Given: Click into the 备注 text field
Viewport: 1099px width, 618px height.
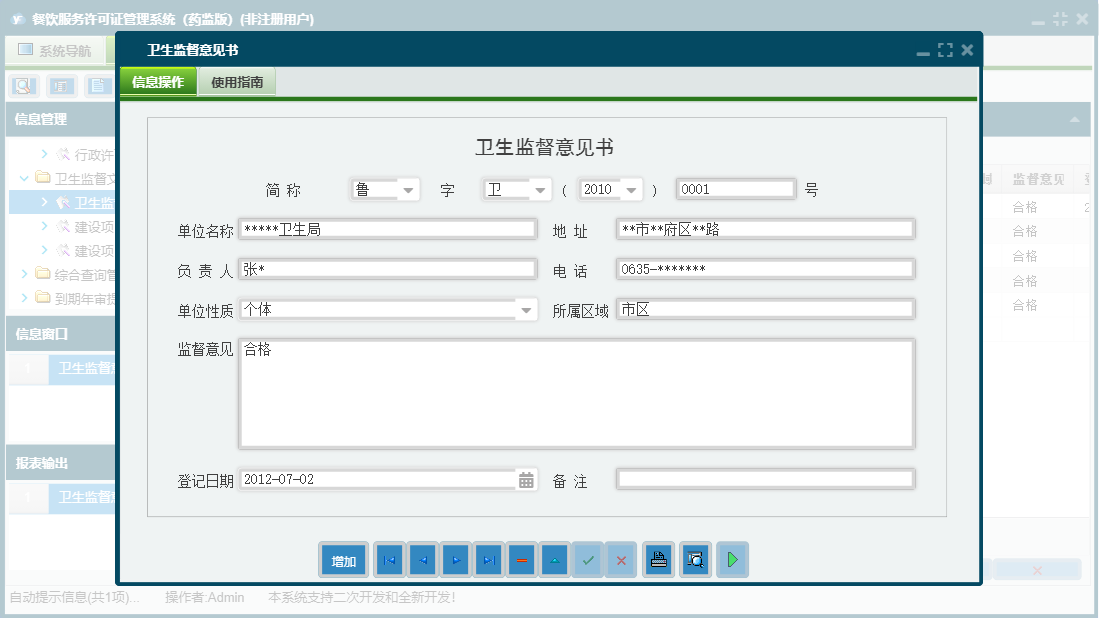Looking at the screenshot, I should tap(764, 480).
